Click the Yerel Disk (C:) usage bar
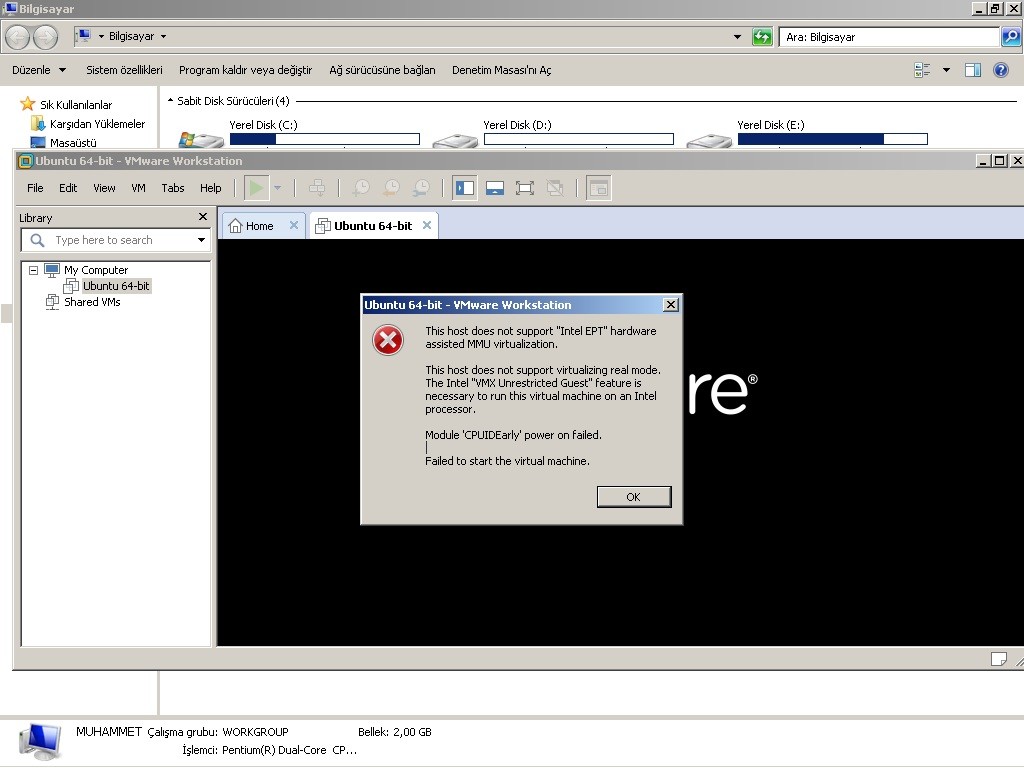This screenshot has width=1024, height=768. point(325,139)
